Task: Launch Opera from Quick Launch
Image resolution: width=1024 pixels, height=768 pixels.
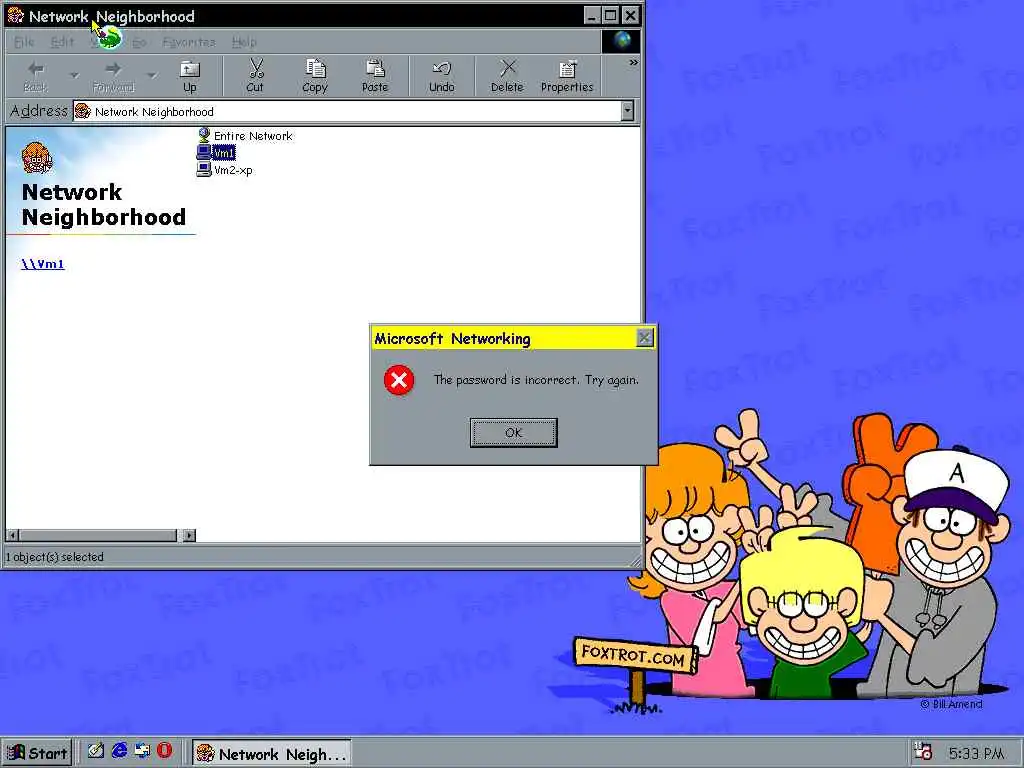Action: tap(165, 751)
